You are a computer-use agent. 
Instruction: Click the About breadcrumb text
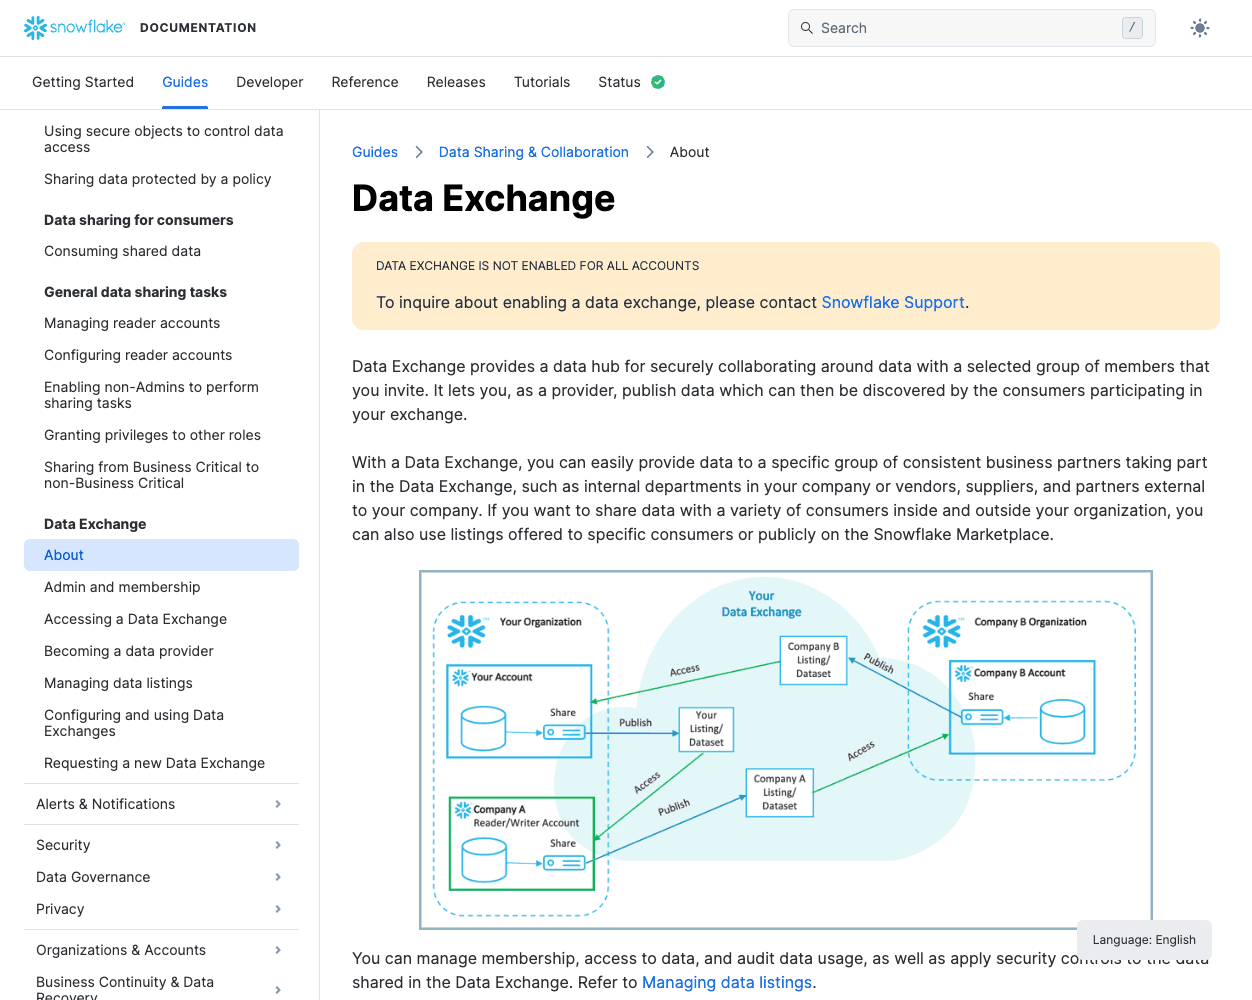pyautogui.click(x=689, y=152)
